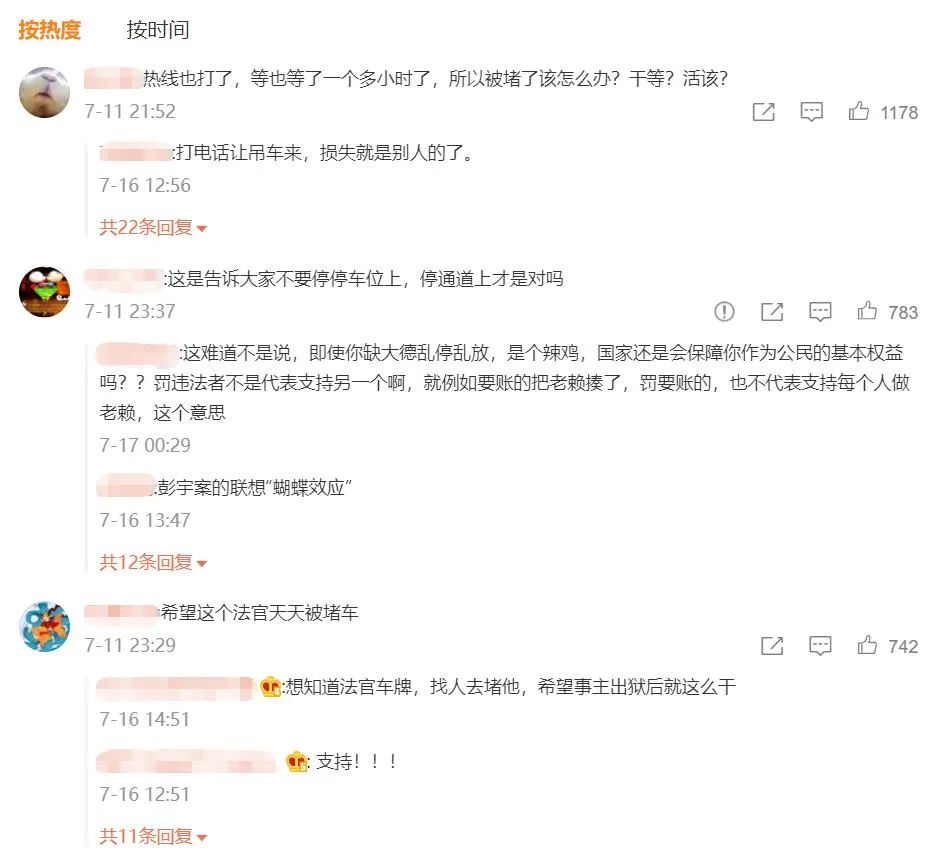Share the comment posted 7-11 23:29

[771, 646]
